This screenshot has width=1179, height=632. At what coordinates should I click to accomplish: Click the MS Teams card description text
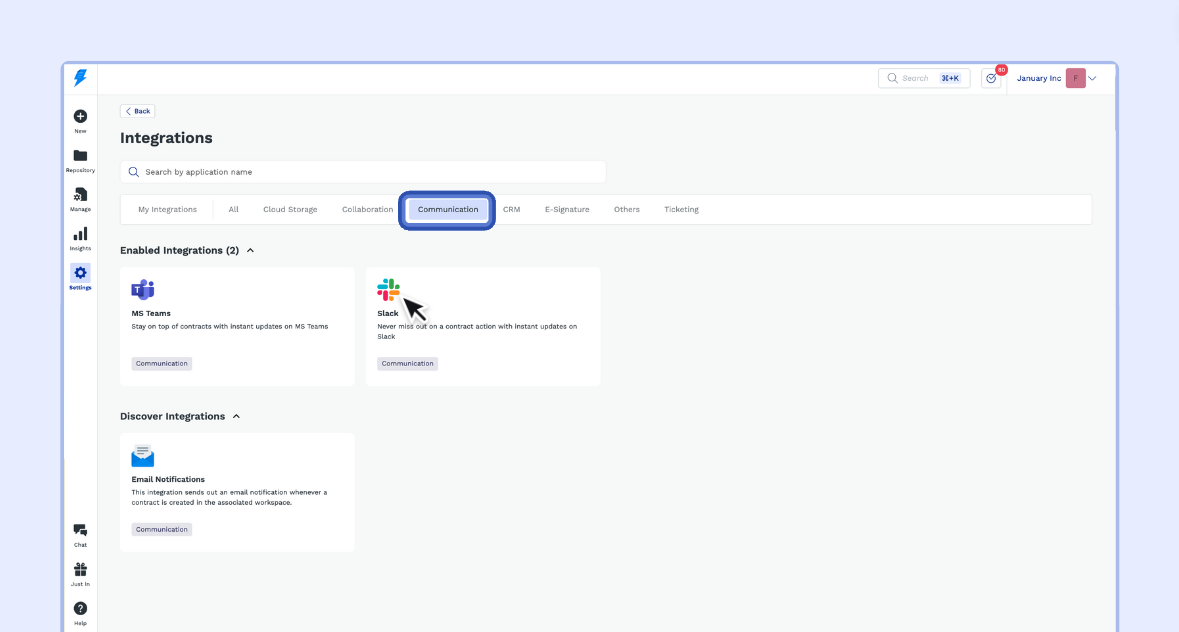pyautogui.click(x=230, y=327)
